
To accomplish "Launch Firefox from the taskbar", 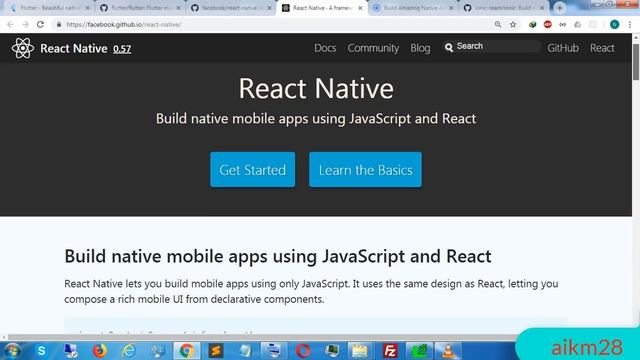I will click(x=99, y=351).
